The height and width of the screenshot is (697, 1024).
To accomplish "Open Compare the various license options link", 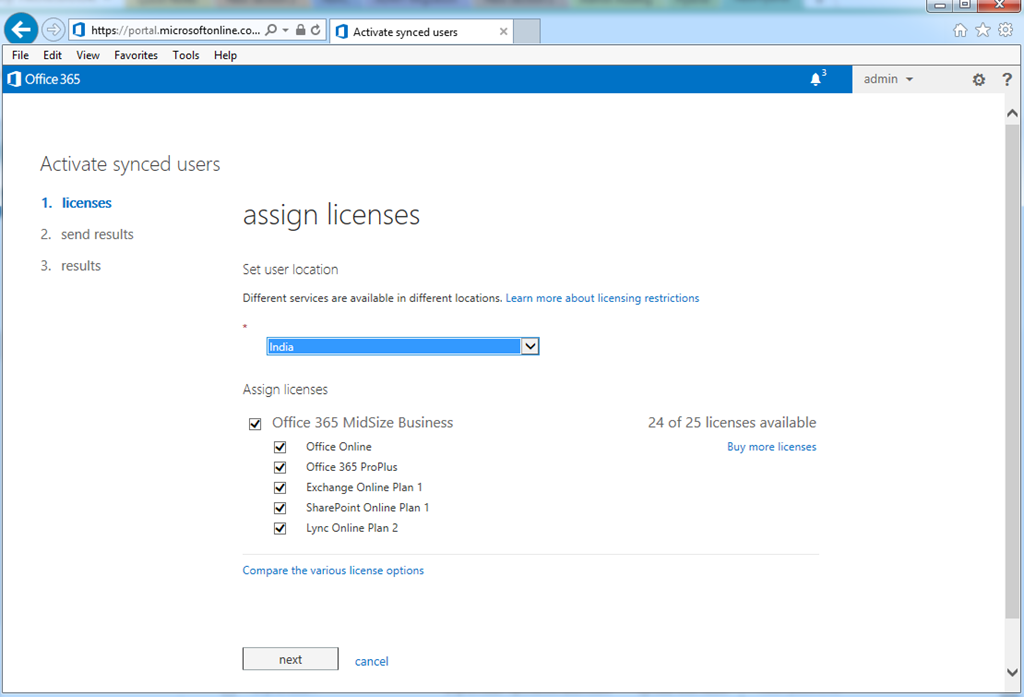I will 333,570.
